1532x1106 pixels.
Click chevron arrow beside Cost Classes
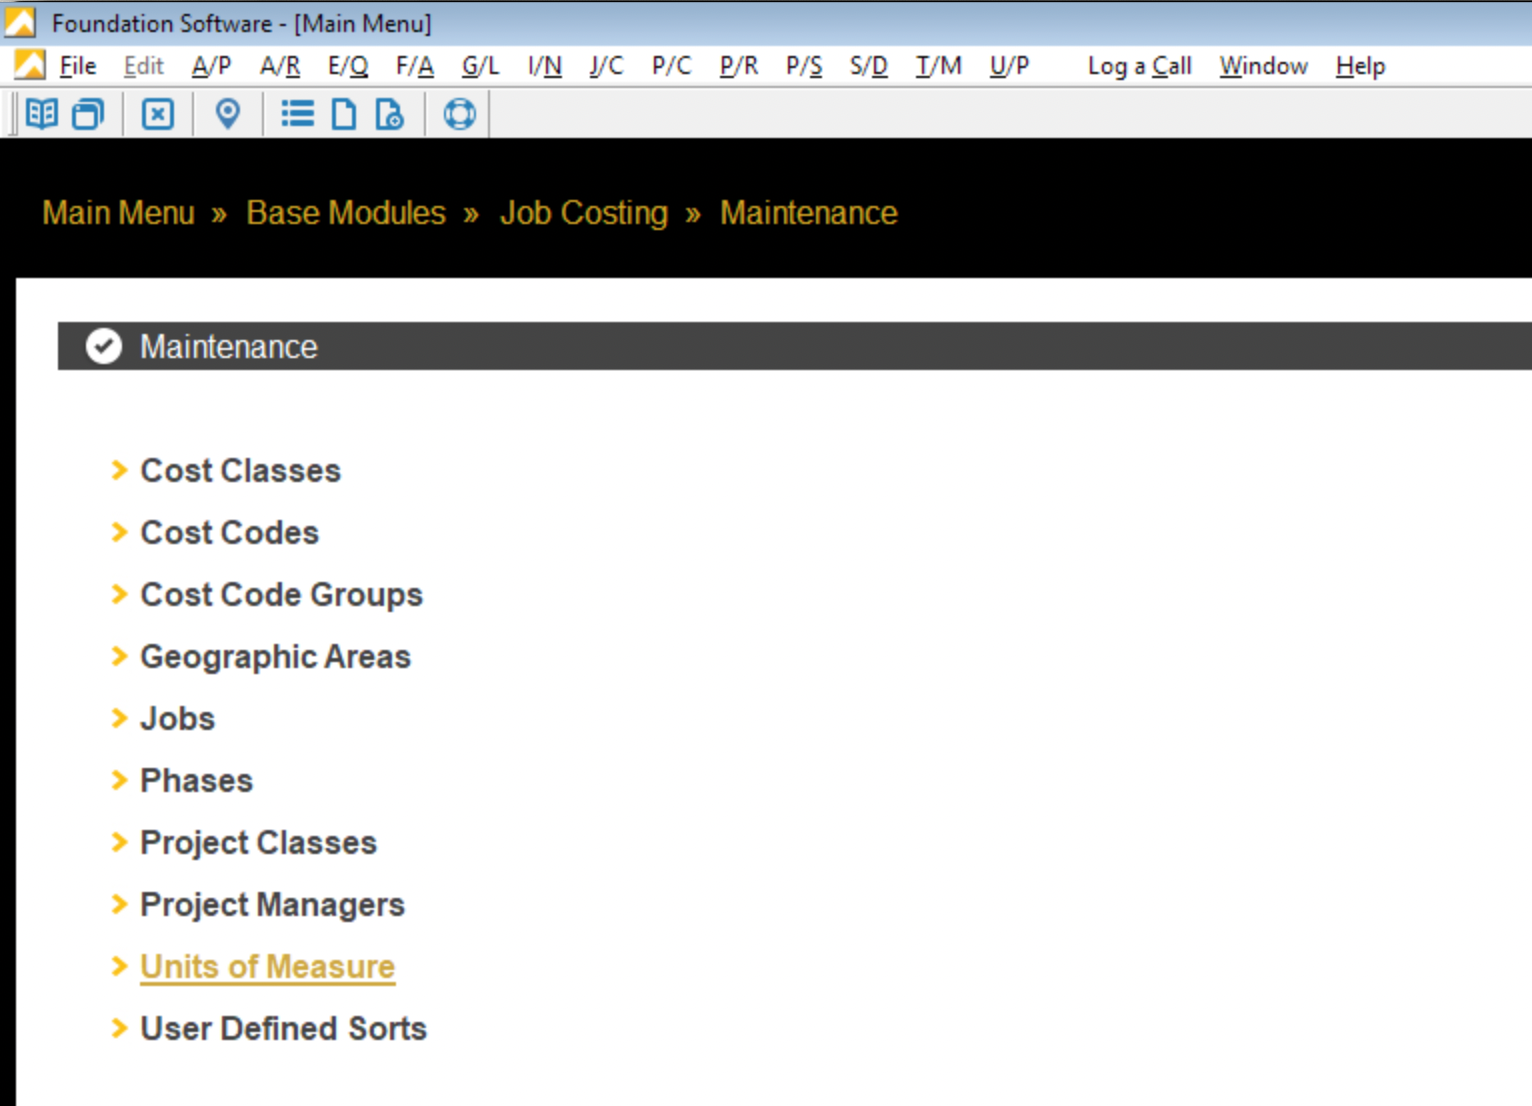[x=119, y=470]
